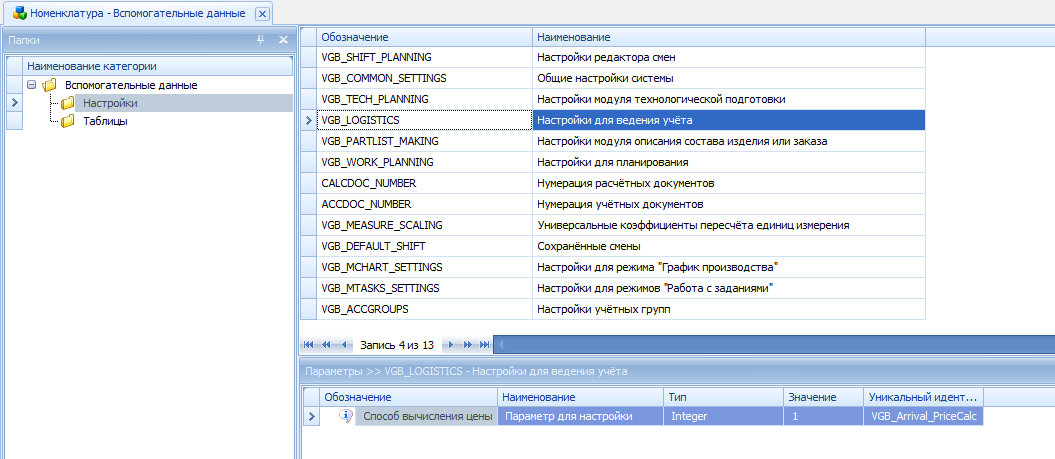Go to the last record in navigator

485,345
